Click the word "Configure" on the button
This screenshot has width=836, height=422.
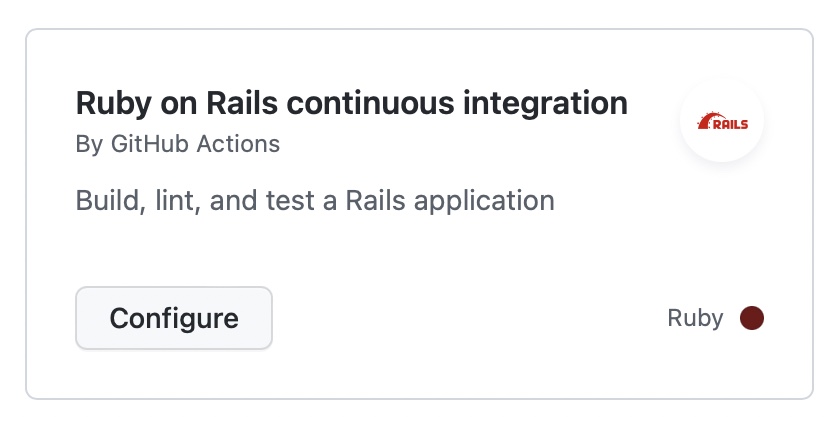(x=174, y=318)
